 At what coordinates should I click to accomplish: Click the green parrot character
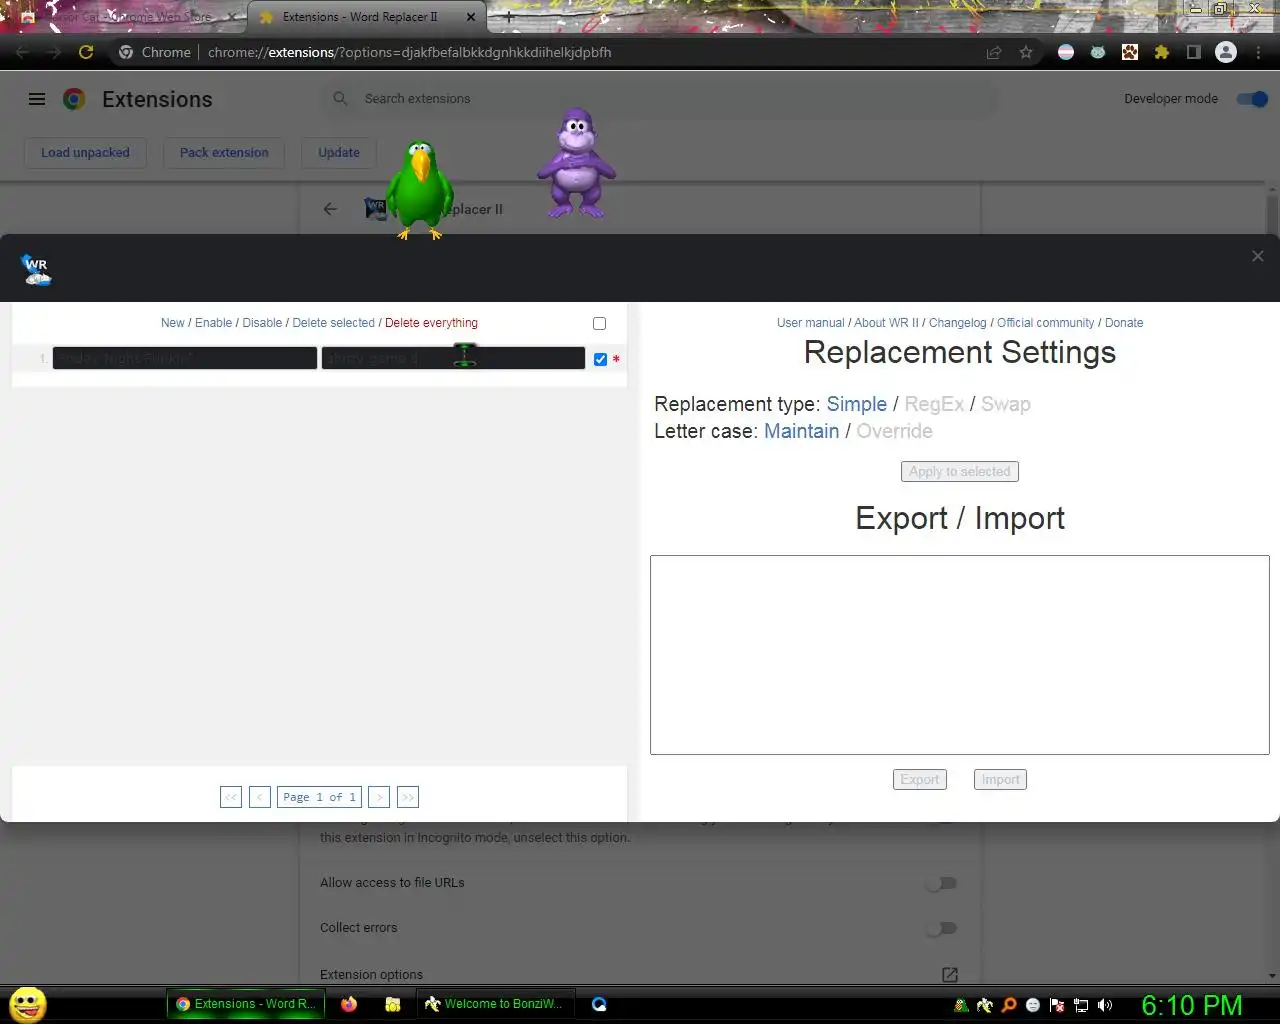coord(420,190)
